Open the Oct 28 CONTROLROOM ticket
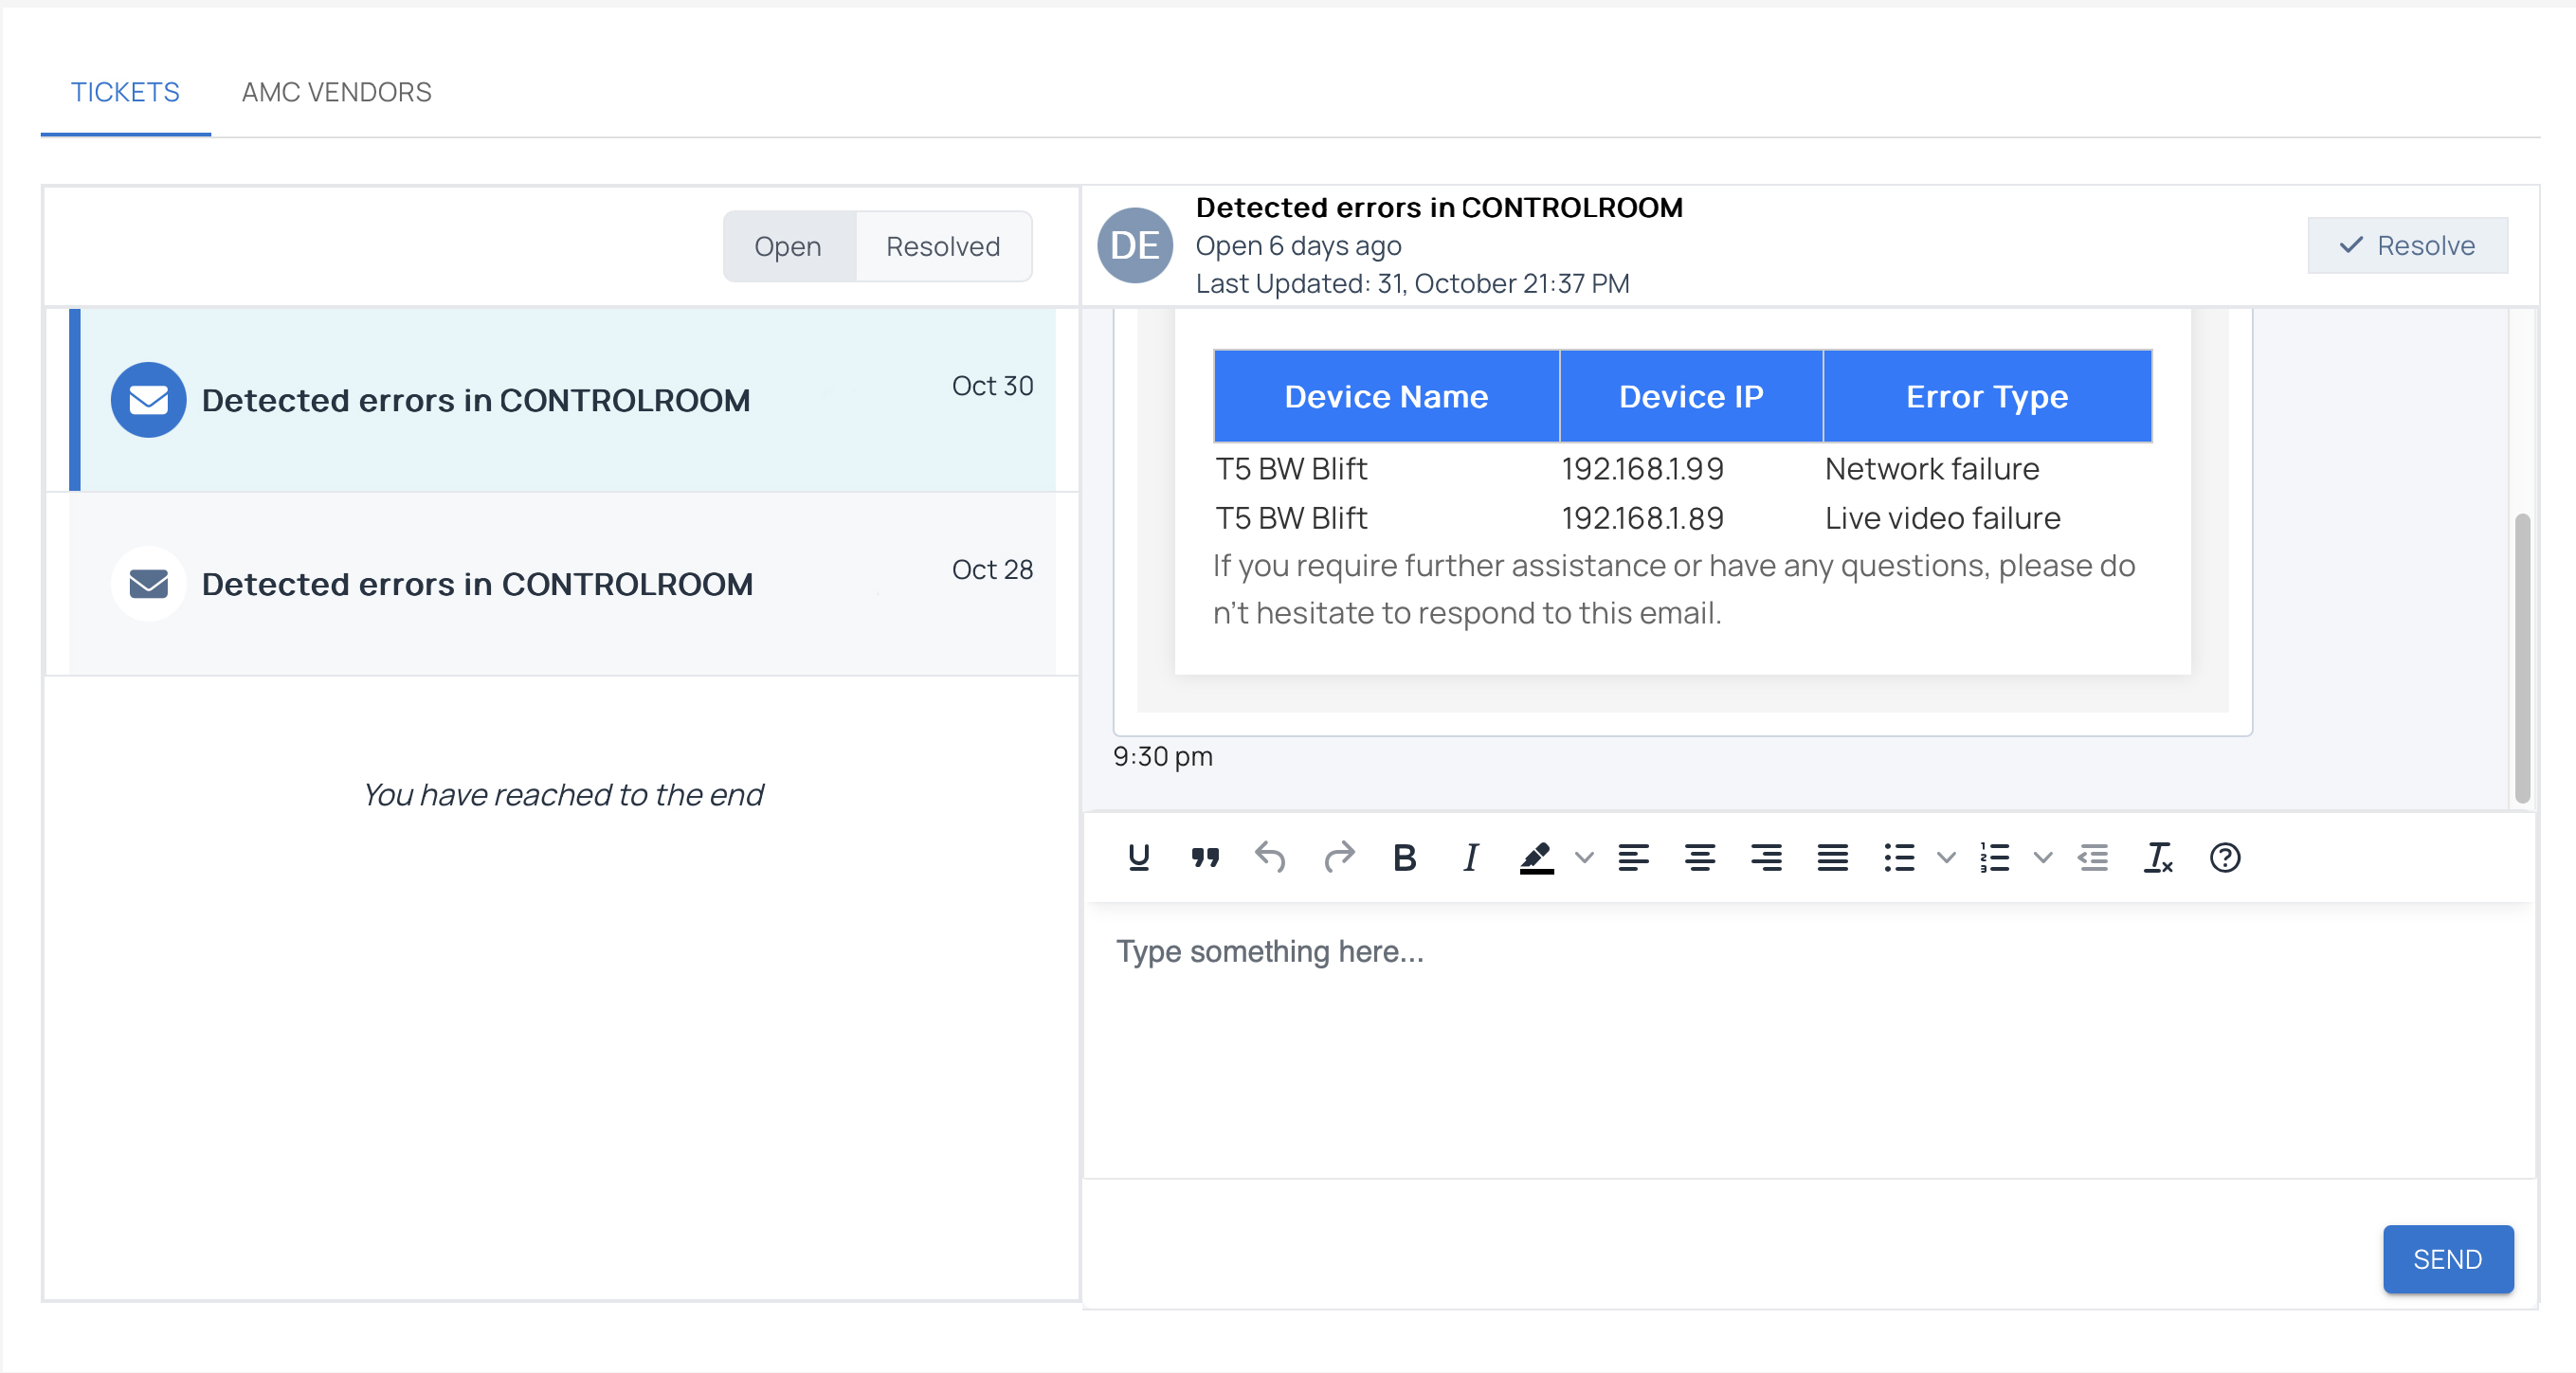2576x1373 pixels. (x=562, y=583)
